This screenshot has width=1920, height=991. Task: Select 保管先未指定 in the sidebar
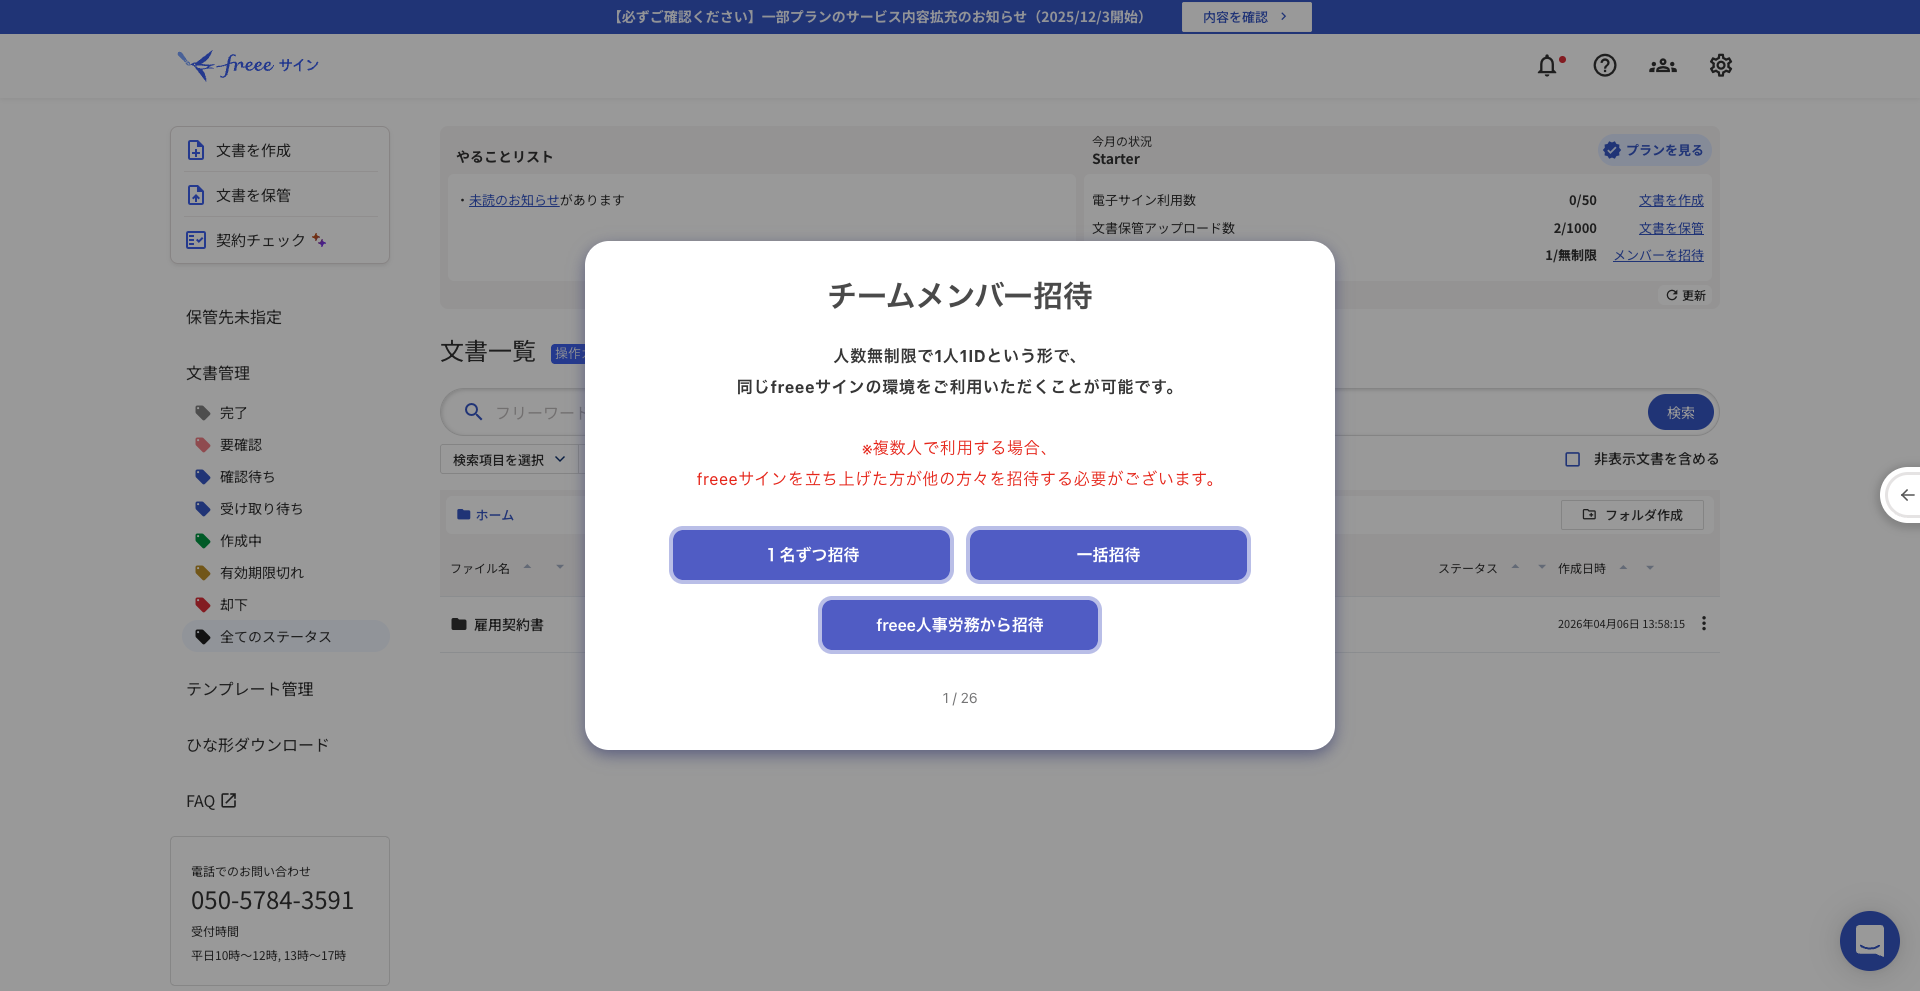click(x=234, y=317)
